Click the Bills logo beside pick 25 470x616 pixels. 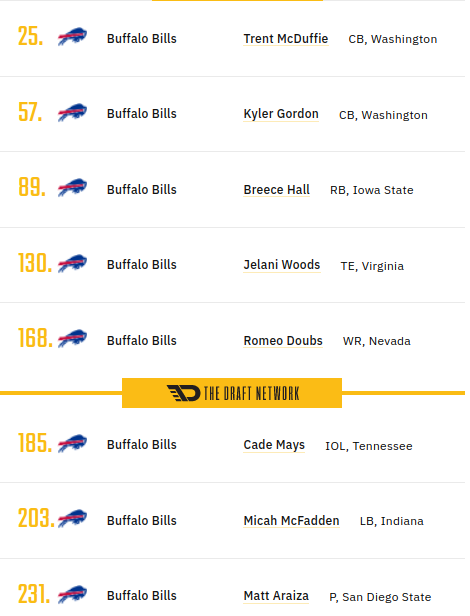tap(73, 37)
